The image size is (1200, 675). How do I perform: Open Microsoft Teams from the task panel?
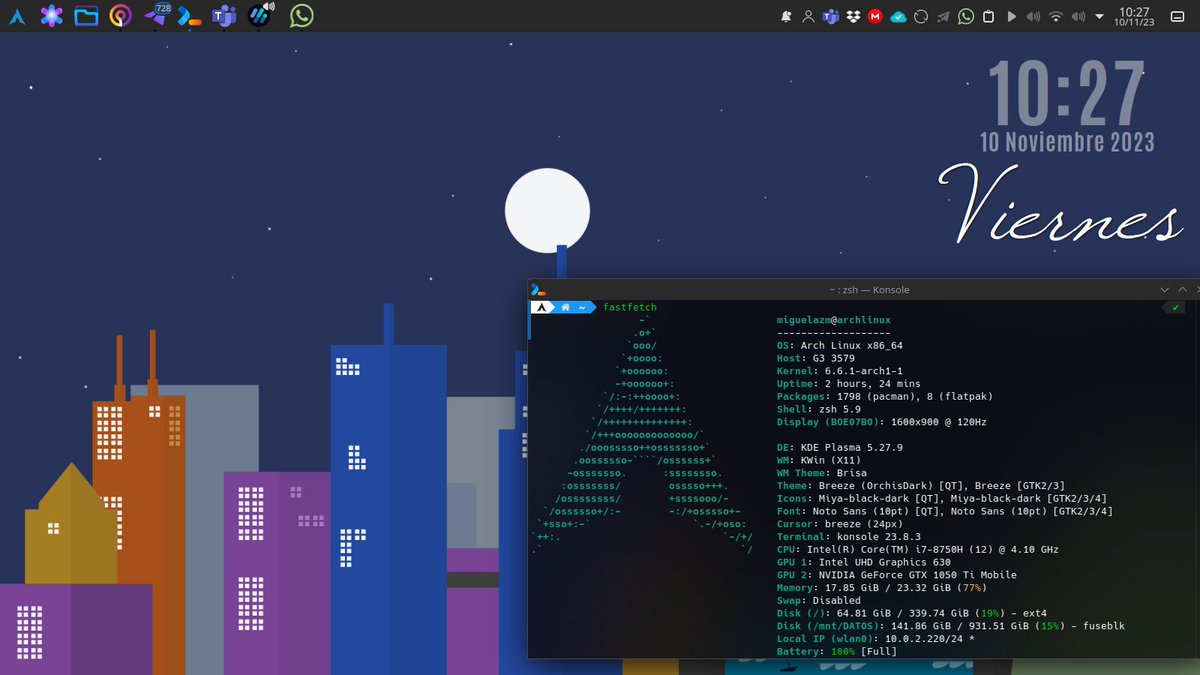tap(224, 16)
